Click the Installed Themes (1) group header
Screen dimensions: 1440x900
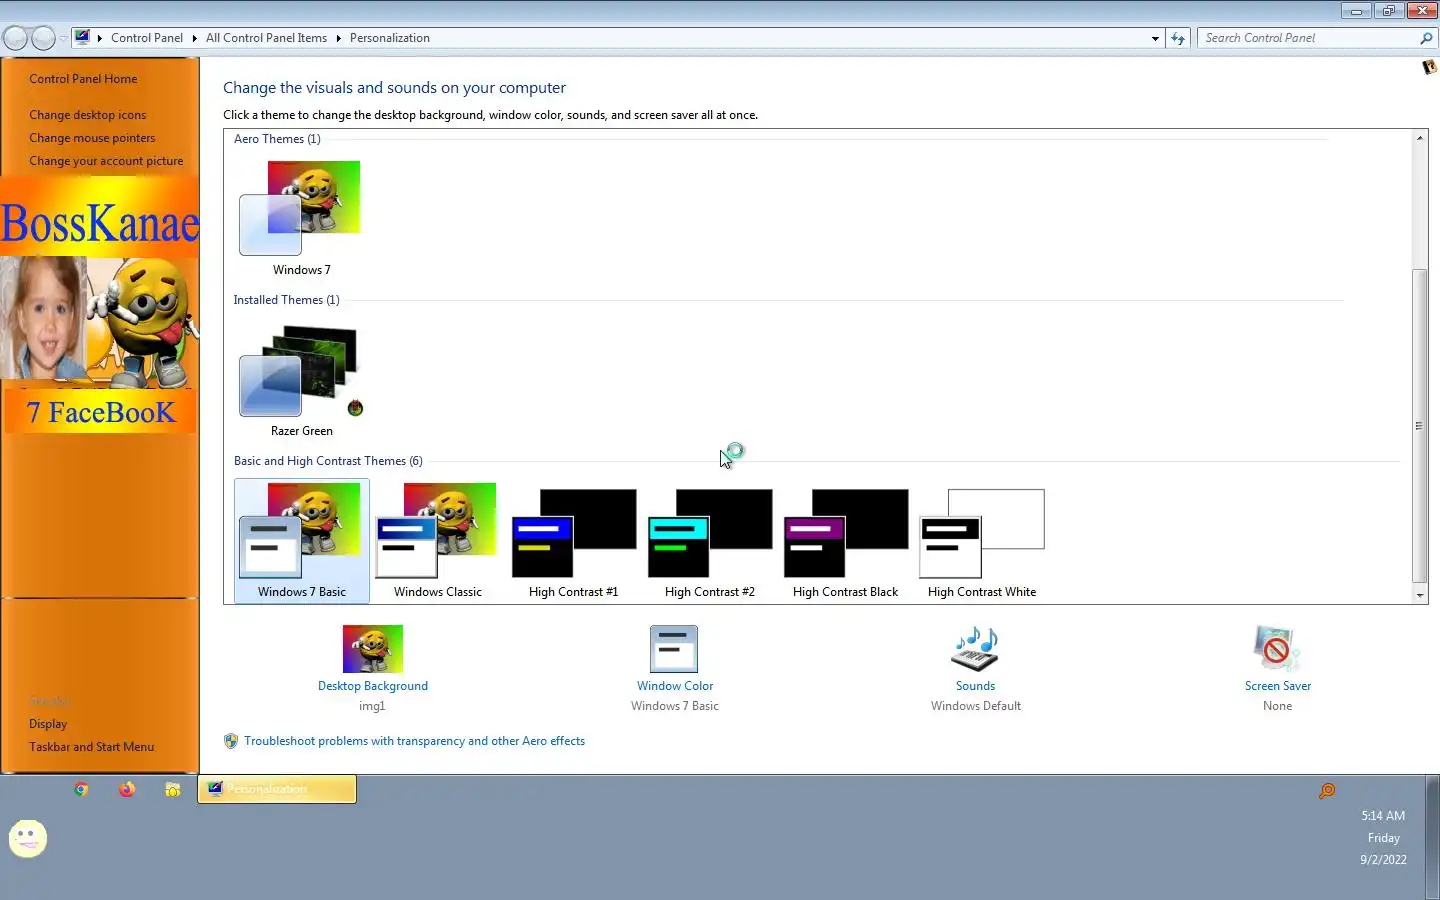[x=286, y=300]
